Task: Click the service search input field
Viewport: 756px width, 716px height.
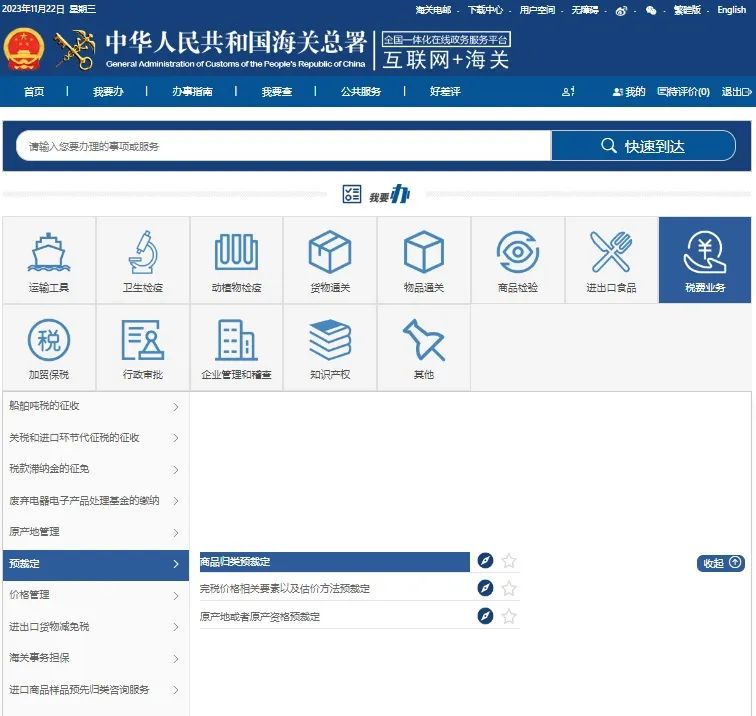Action: point(284,146)
